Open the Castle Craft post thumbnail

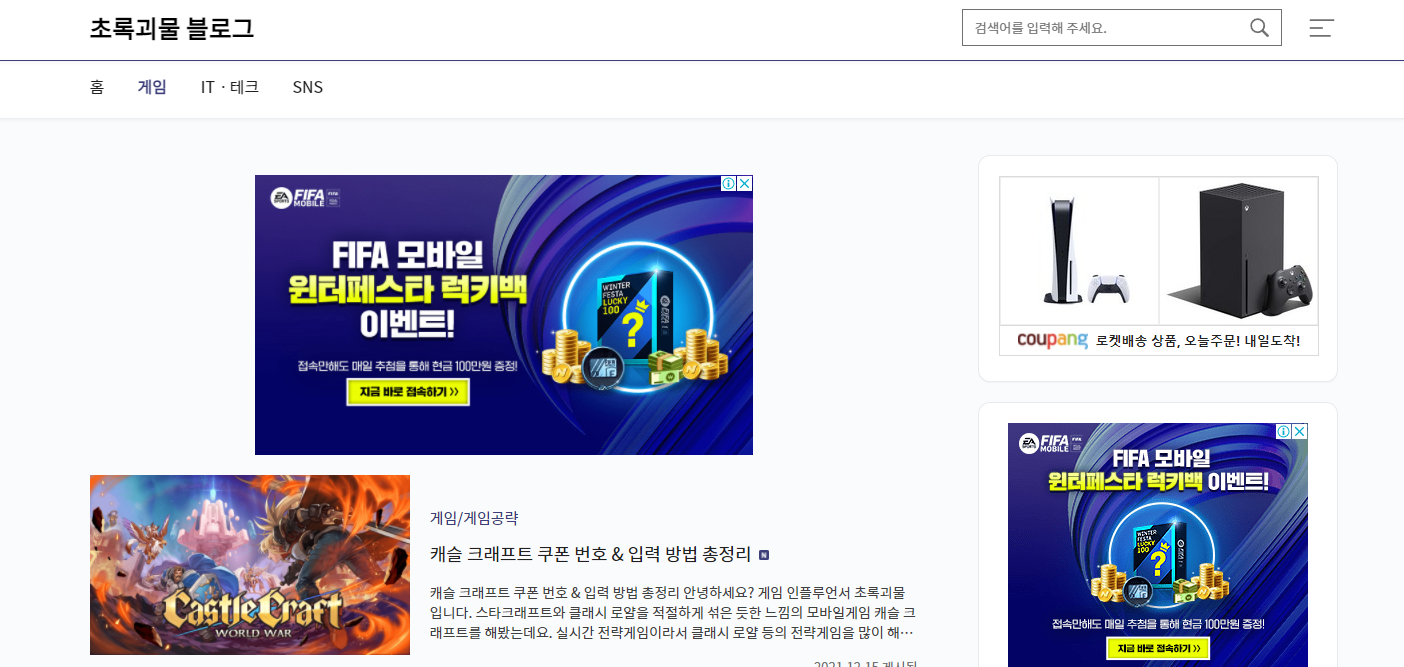tap(250, 565)
